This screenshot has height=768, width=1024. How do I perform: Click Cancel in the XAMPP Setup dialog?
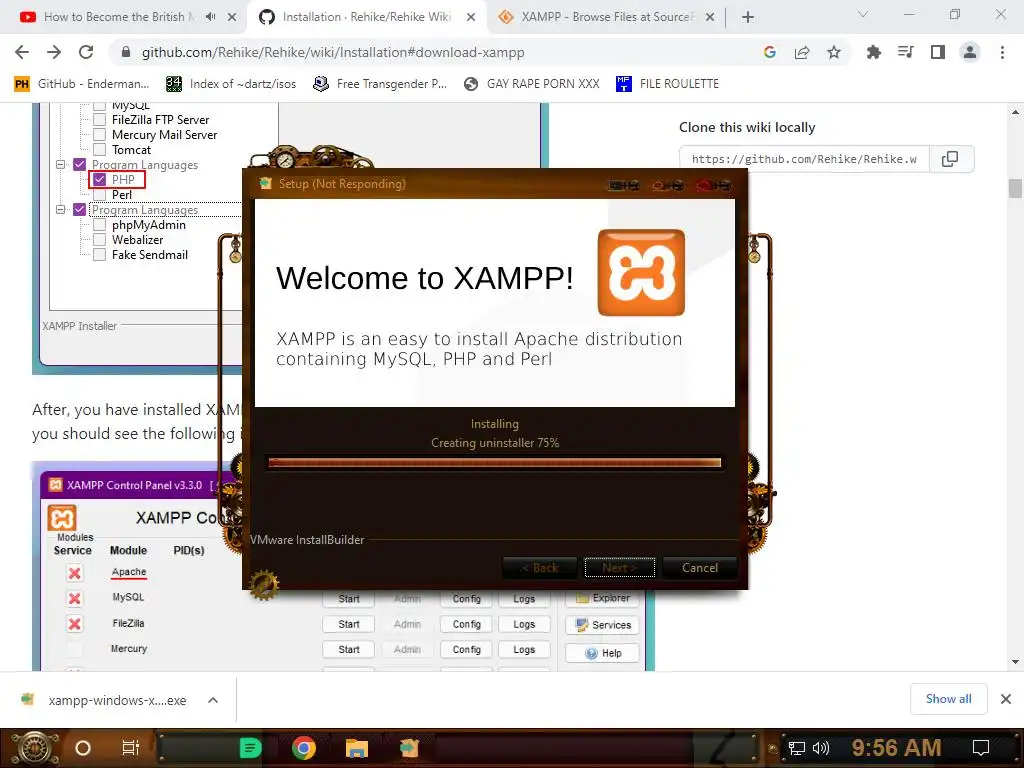tap(699, 568)
